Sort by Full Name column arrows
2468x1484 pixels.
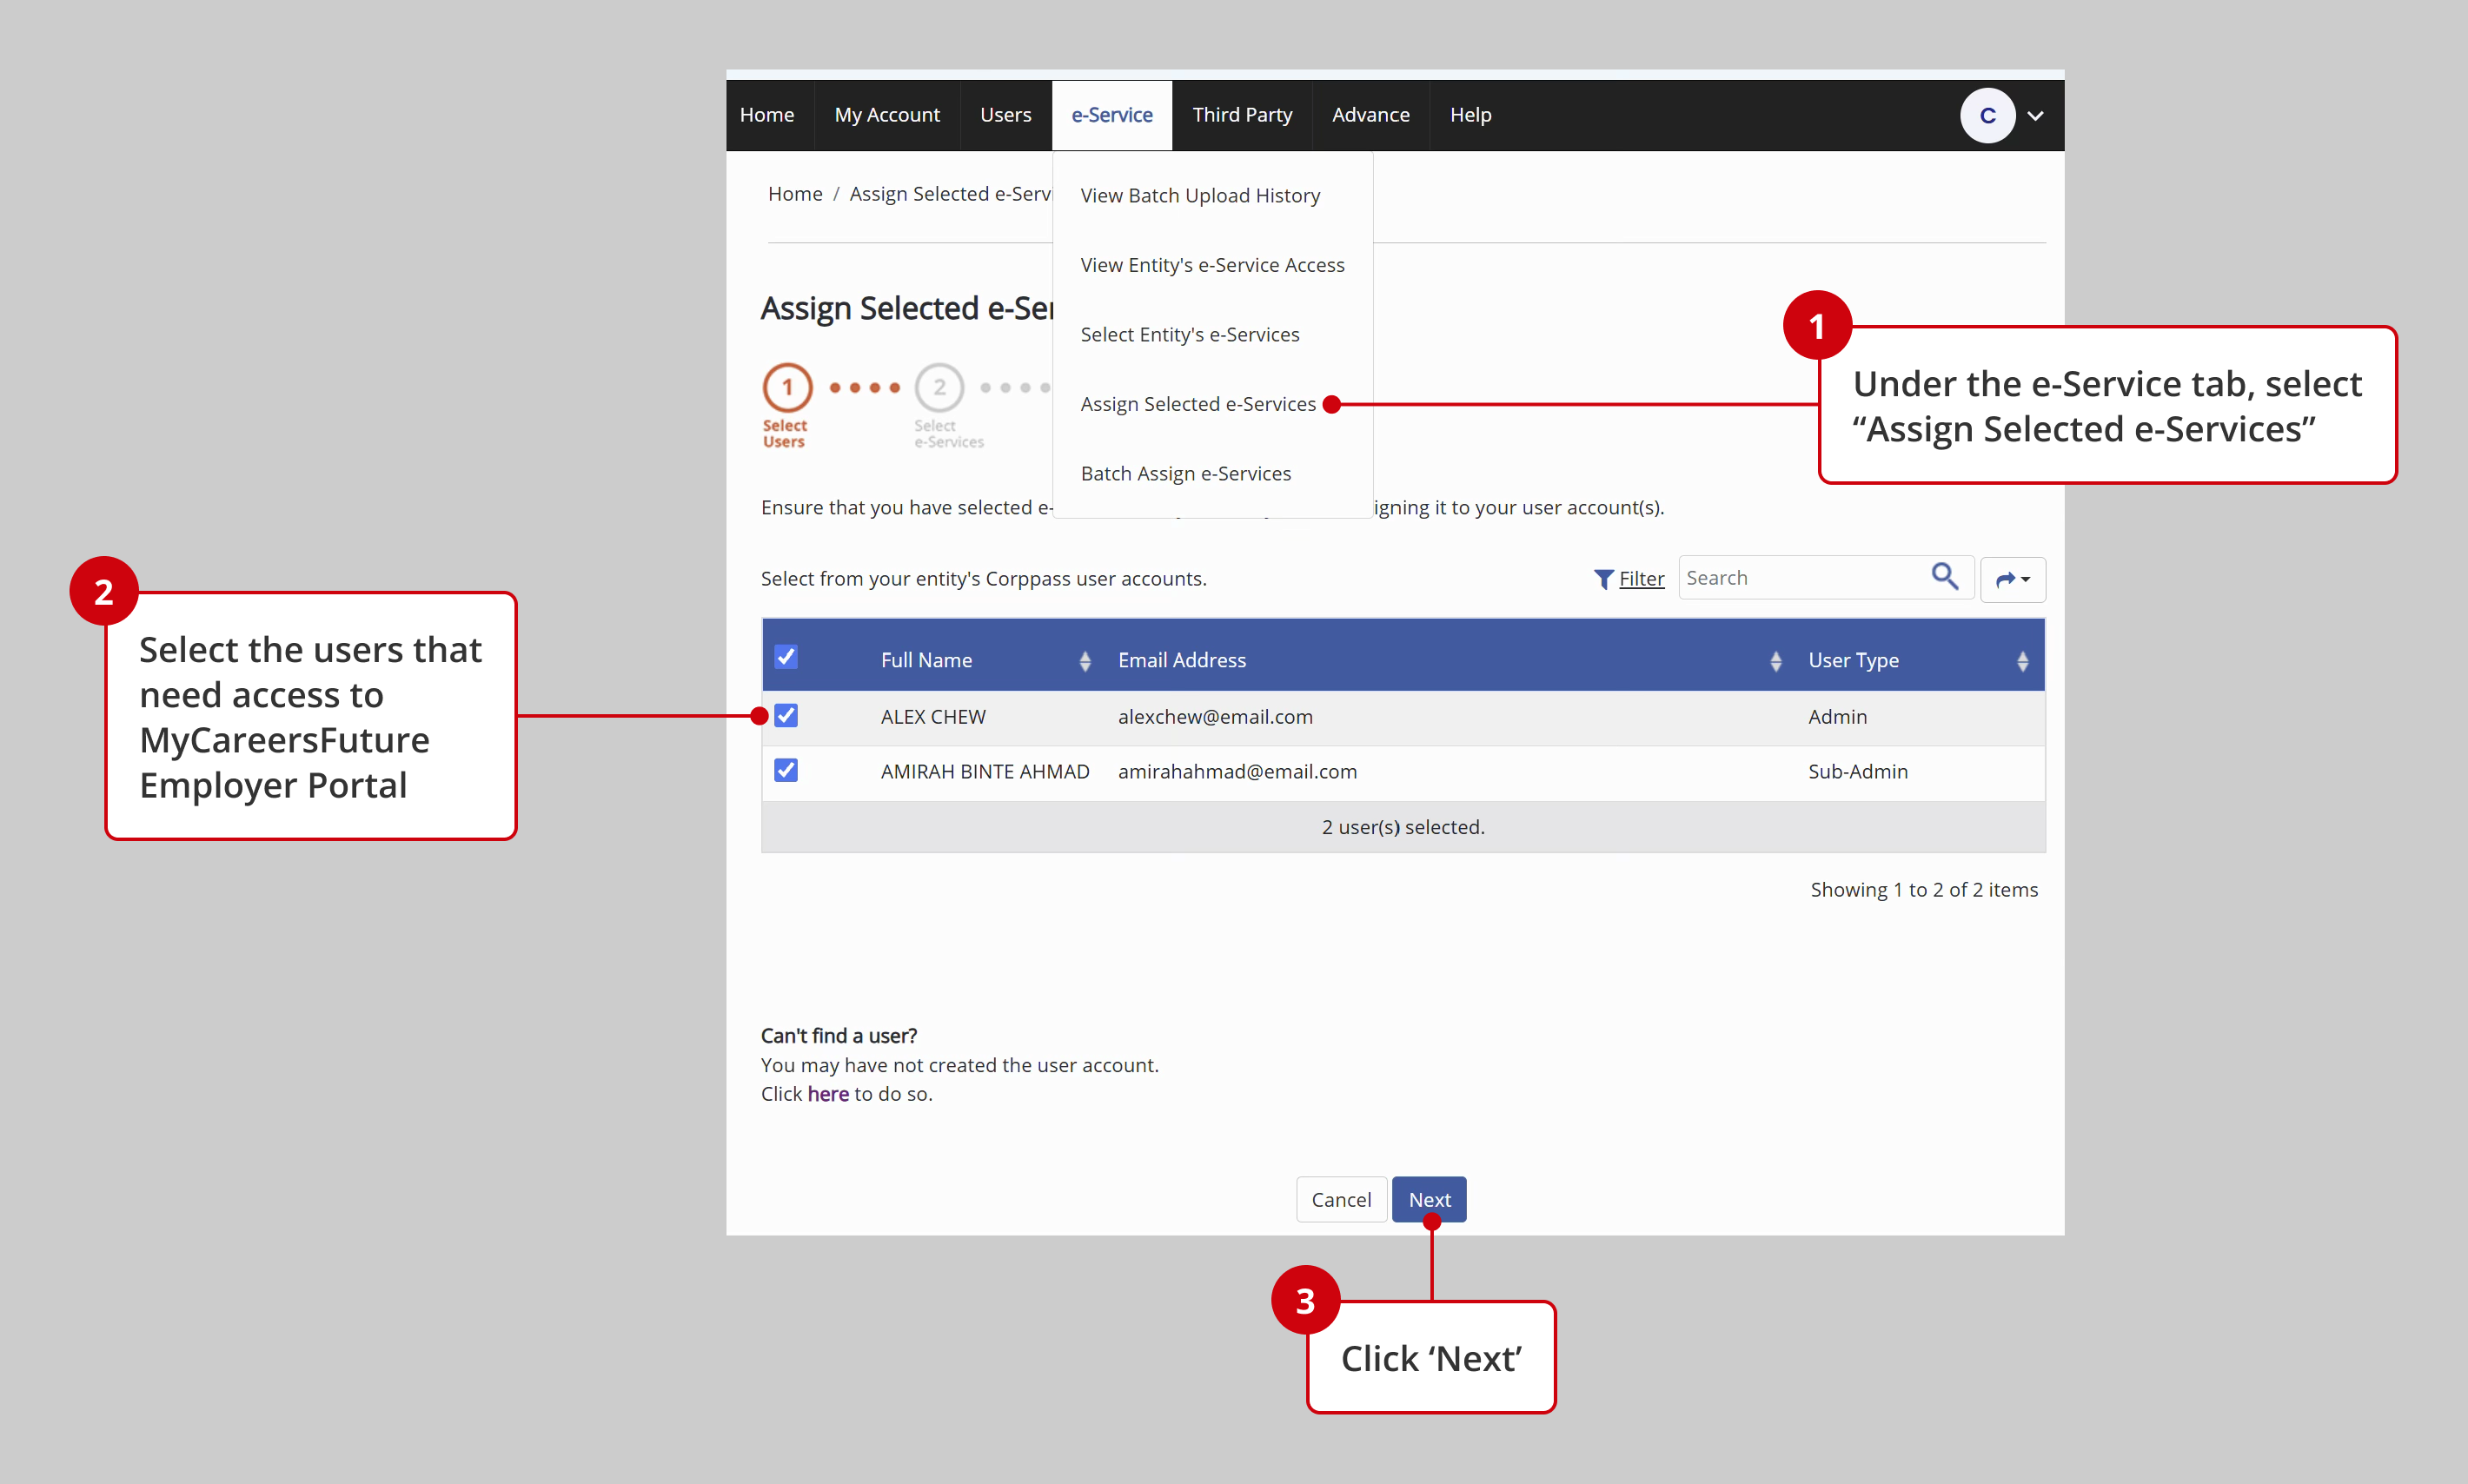[1085, 661]
